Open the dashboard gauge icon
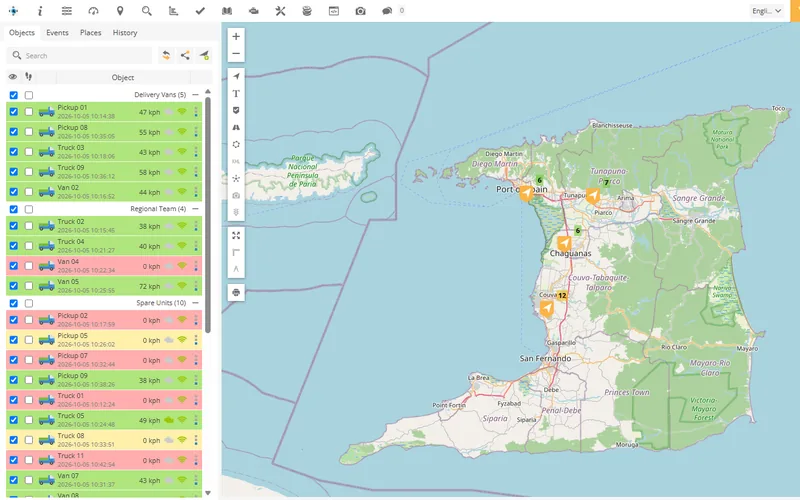Screen dimensions: 800x500 (93, 11)
